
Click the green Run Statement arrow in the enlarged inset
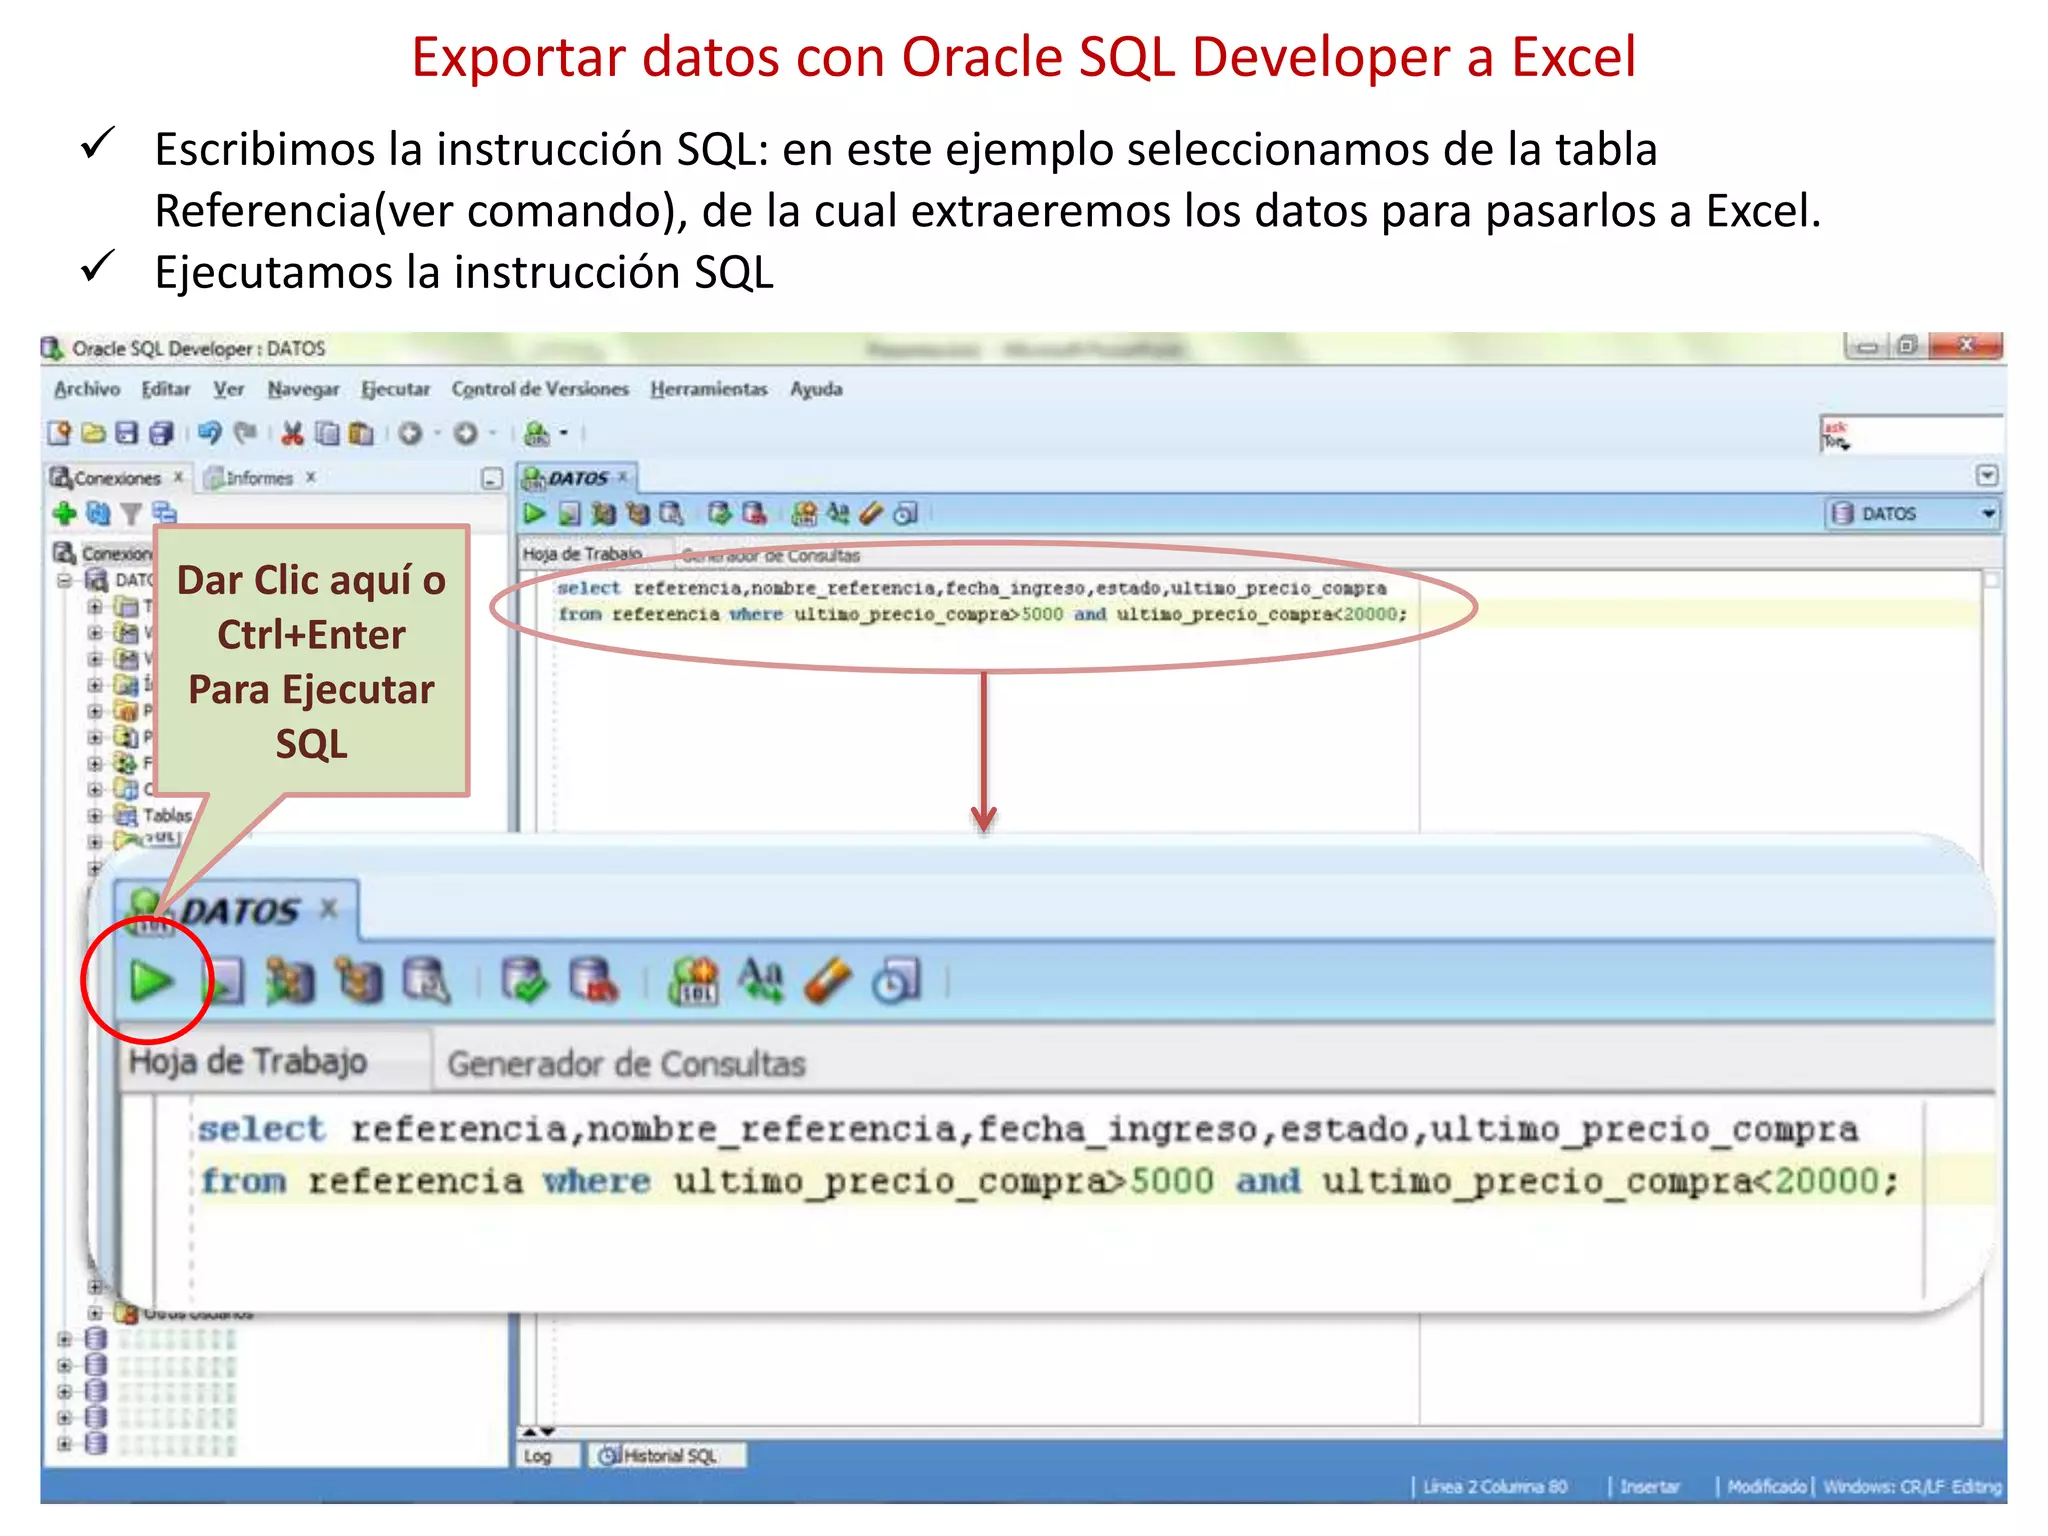[x=151, y=981]
